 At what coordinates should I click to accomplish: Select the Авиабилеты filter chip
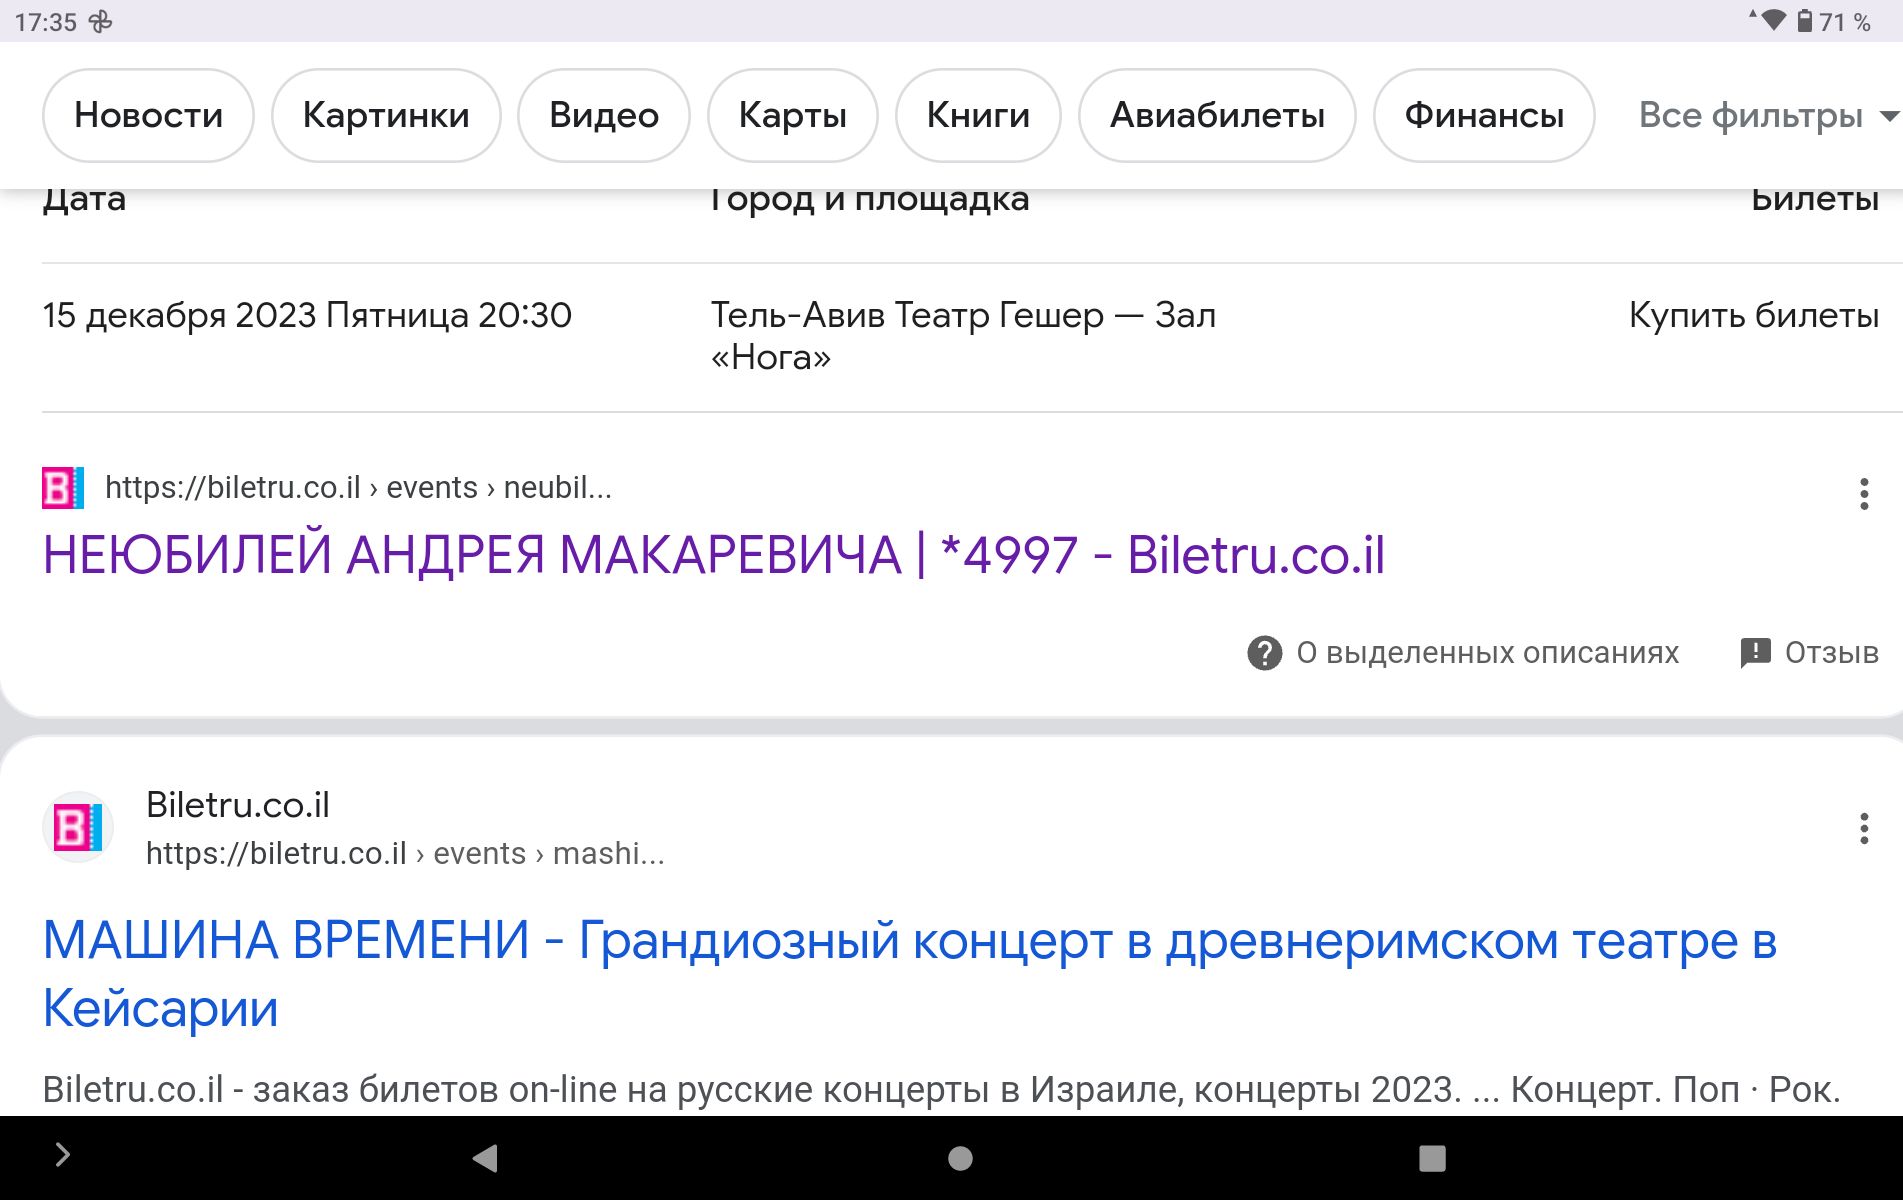[x=1217, y=115]
